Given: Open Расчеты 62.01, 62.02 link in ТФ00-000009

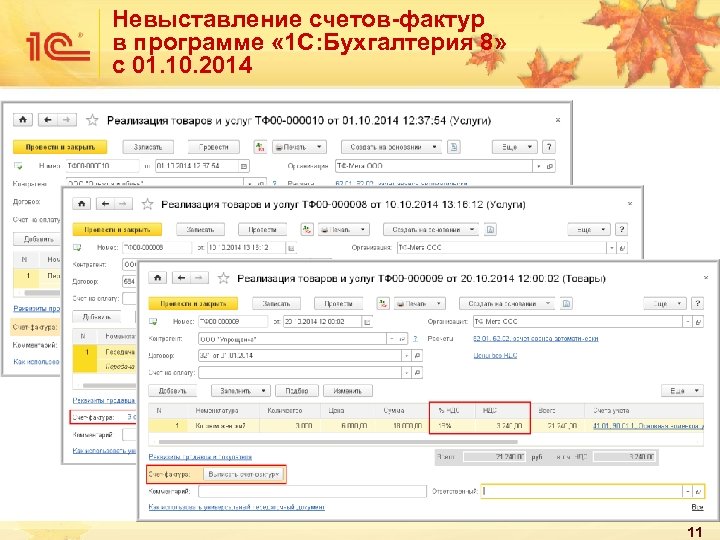Looking at the screenshot, I should pyautogui.click(x=535, y=338).
